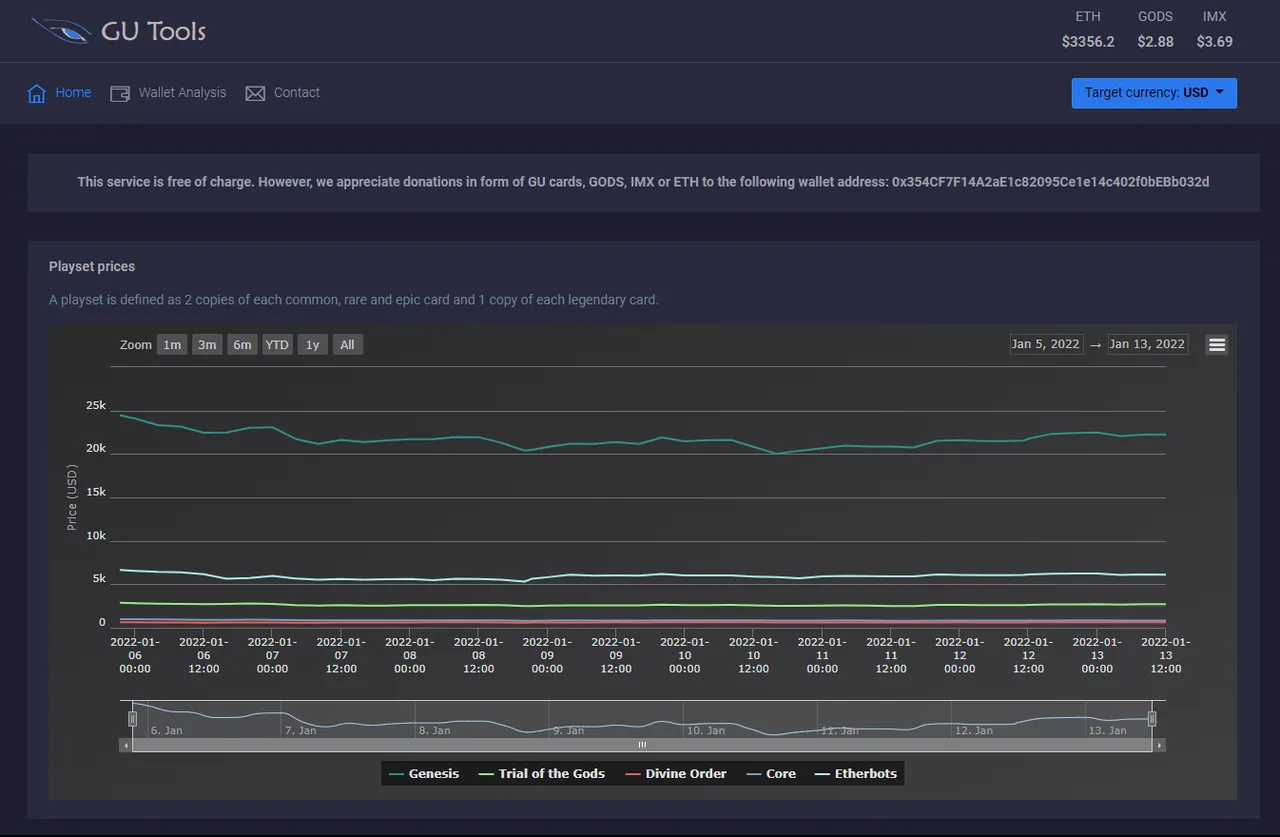The width and height of the screenshot is (1280, 837).
Task: Click the 9. Jan navigator label
Action: point(568,731)
